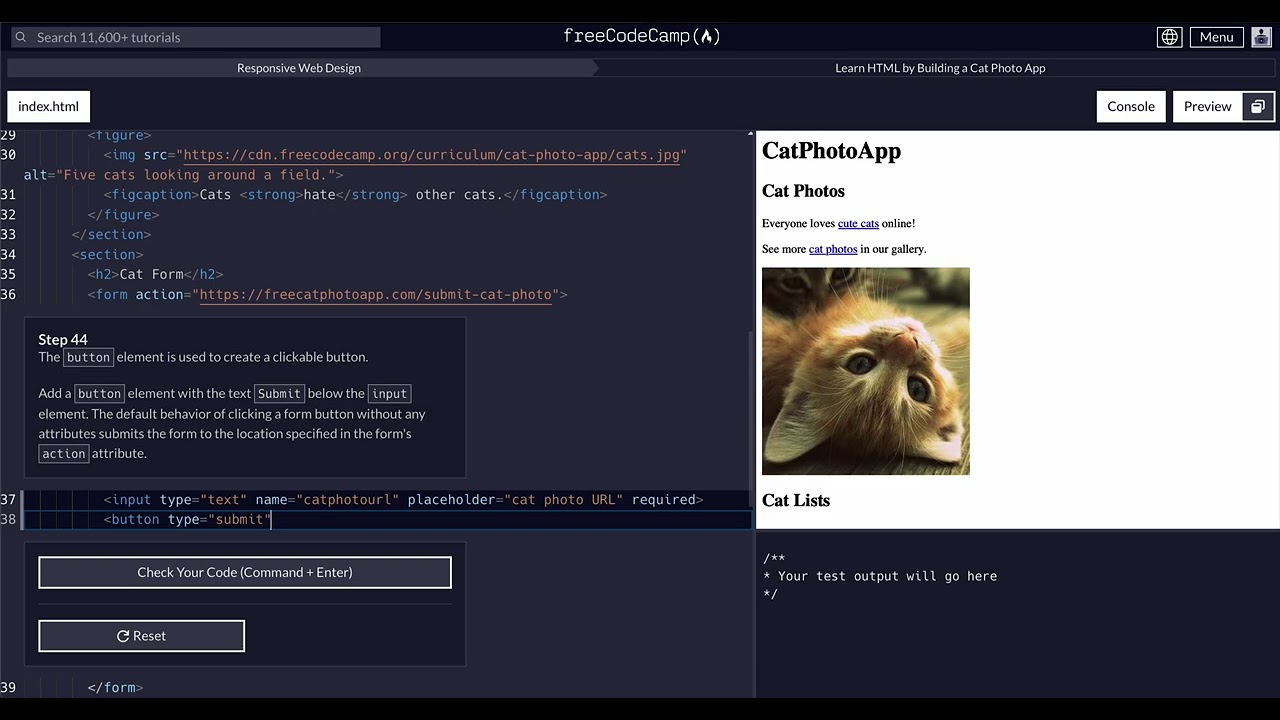Click the cats.jpg URL in line 30
Screen dimensions: 1280x720
[431, 155]
